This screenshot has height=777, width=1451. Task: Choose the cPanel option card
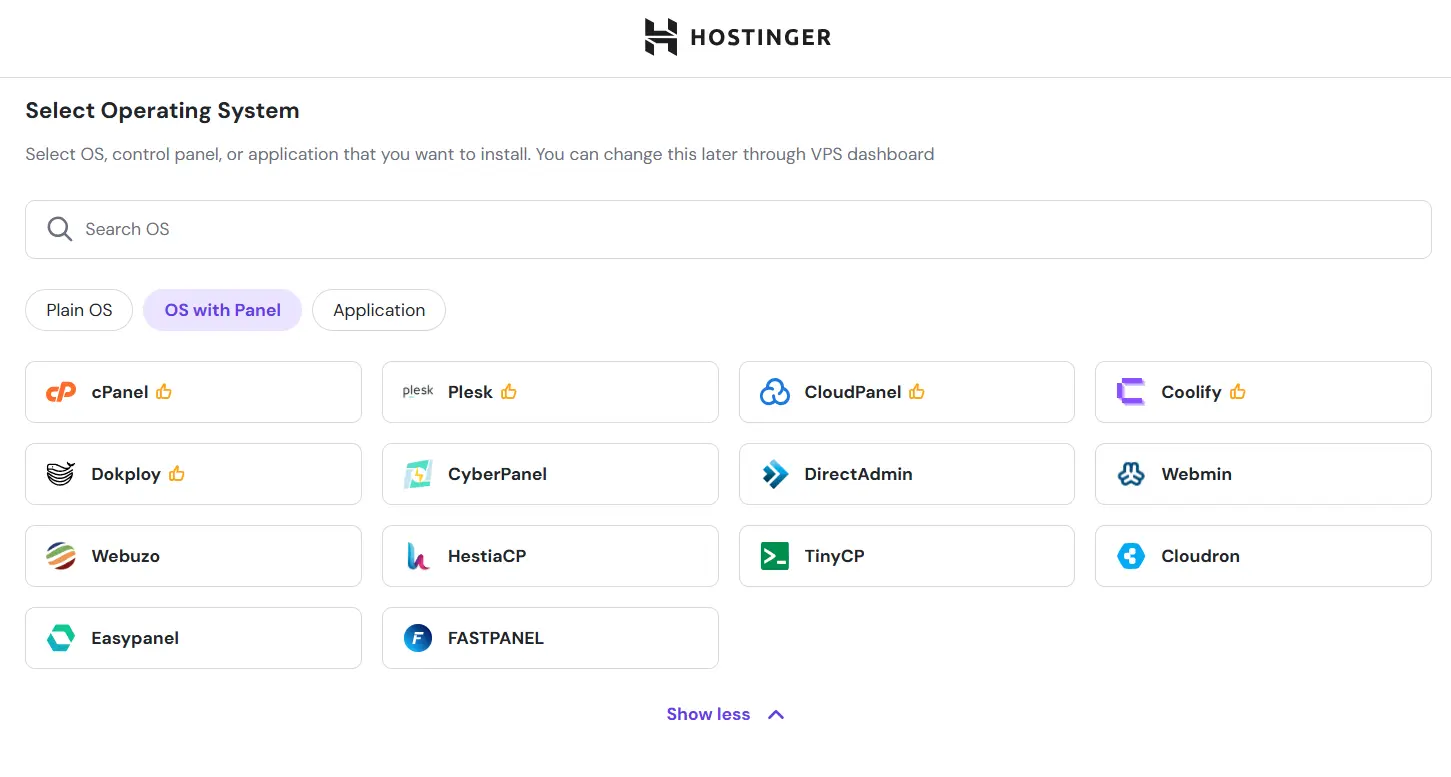click(x=193, y=392)
